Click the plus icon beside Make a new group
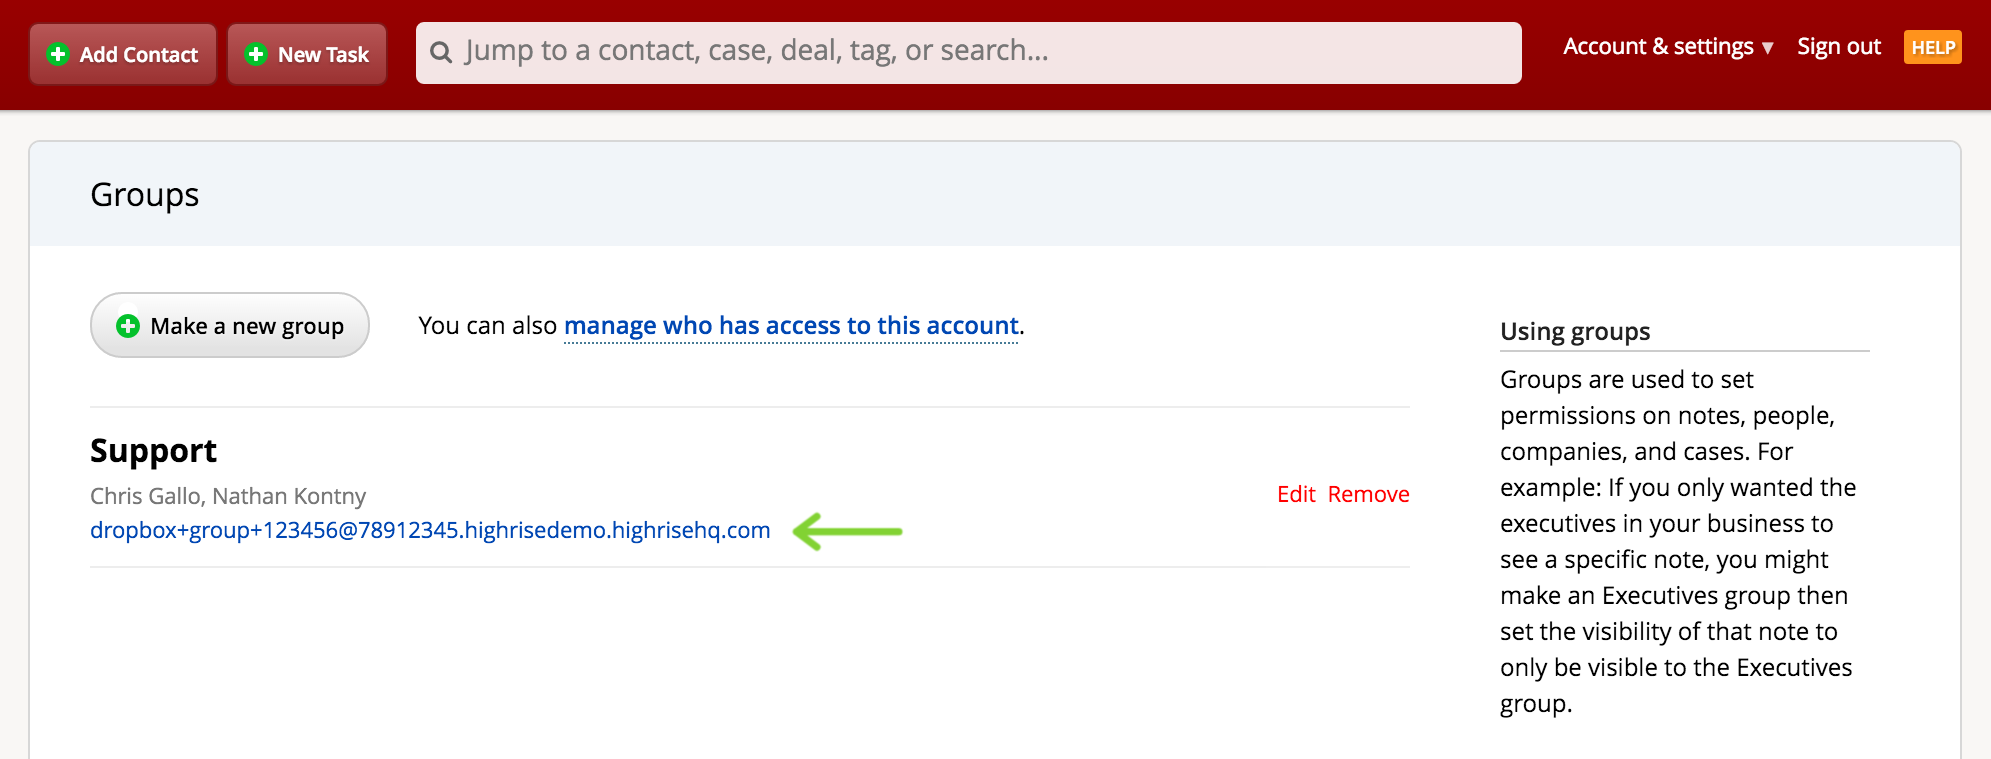1991x759 pixels. 128,326
